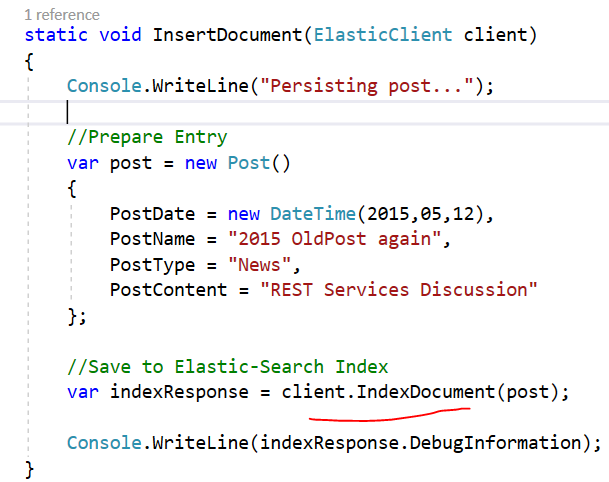Click the PostName property
This screenshot has height=482, width=609.
[150, 239]
